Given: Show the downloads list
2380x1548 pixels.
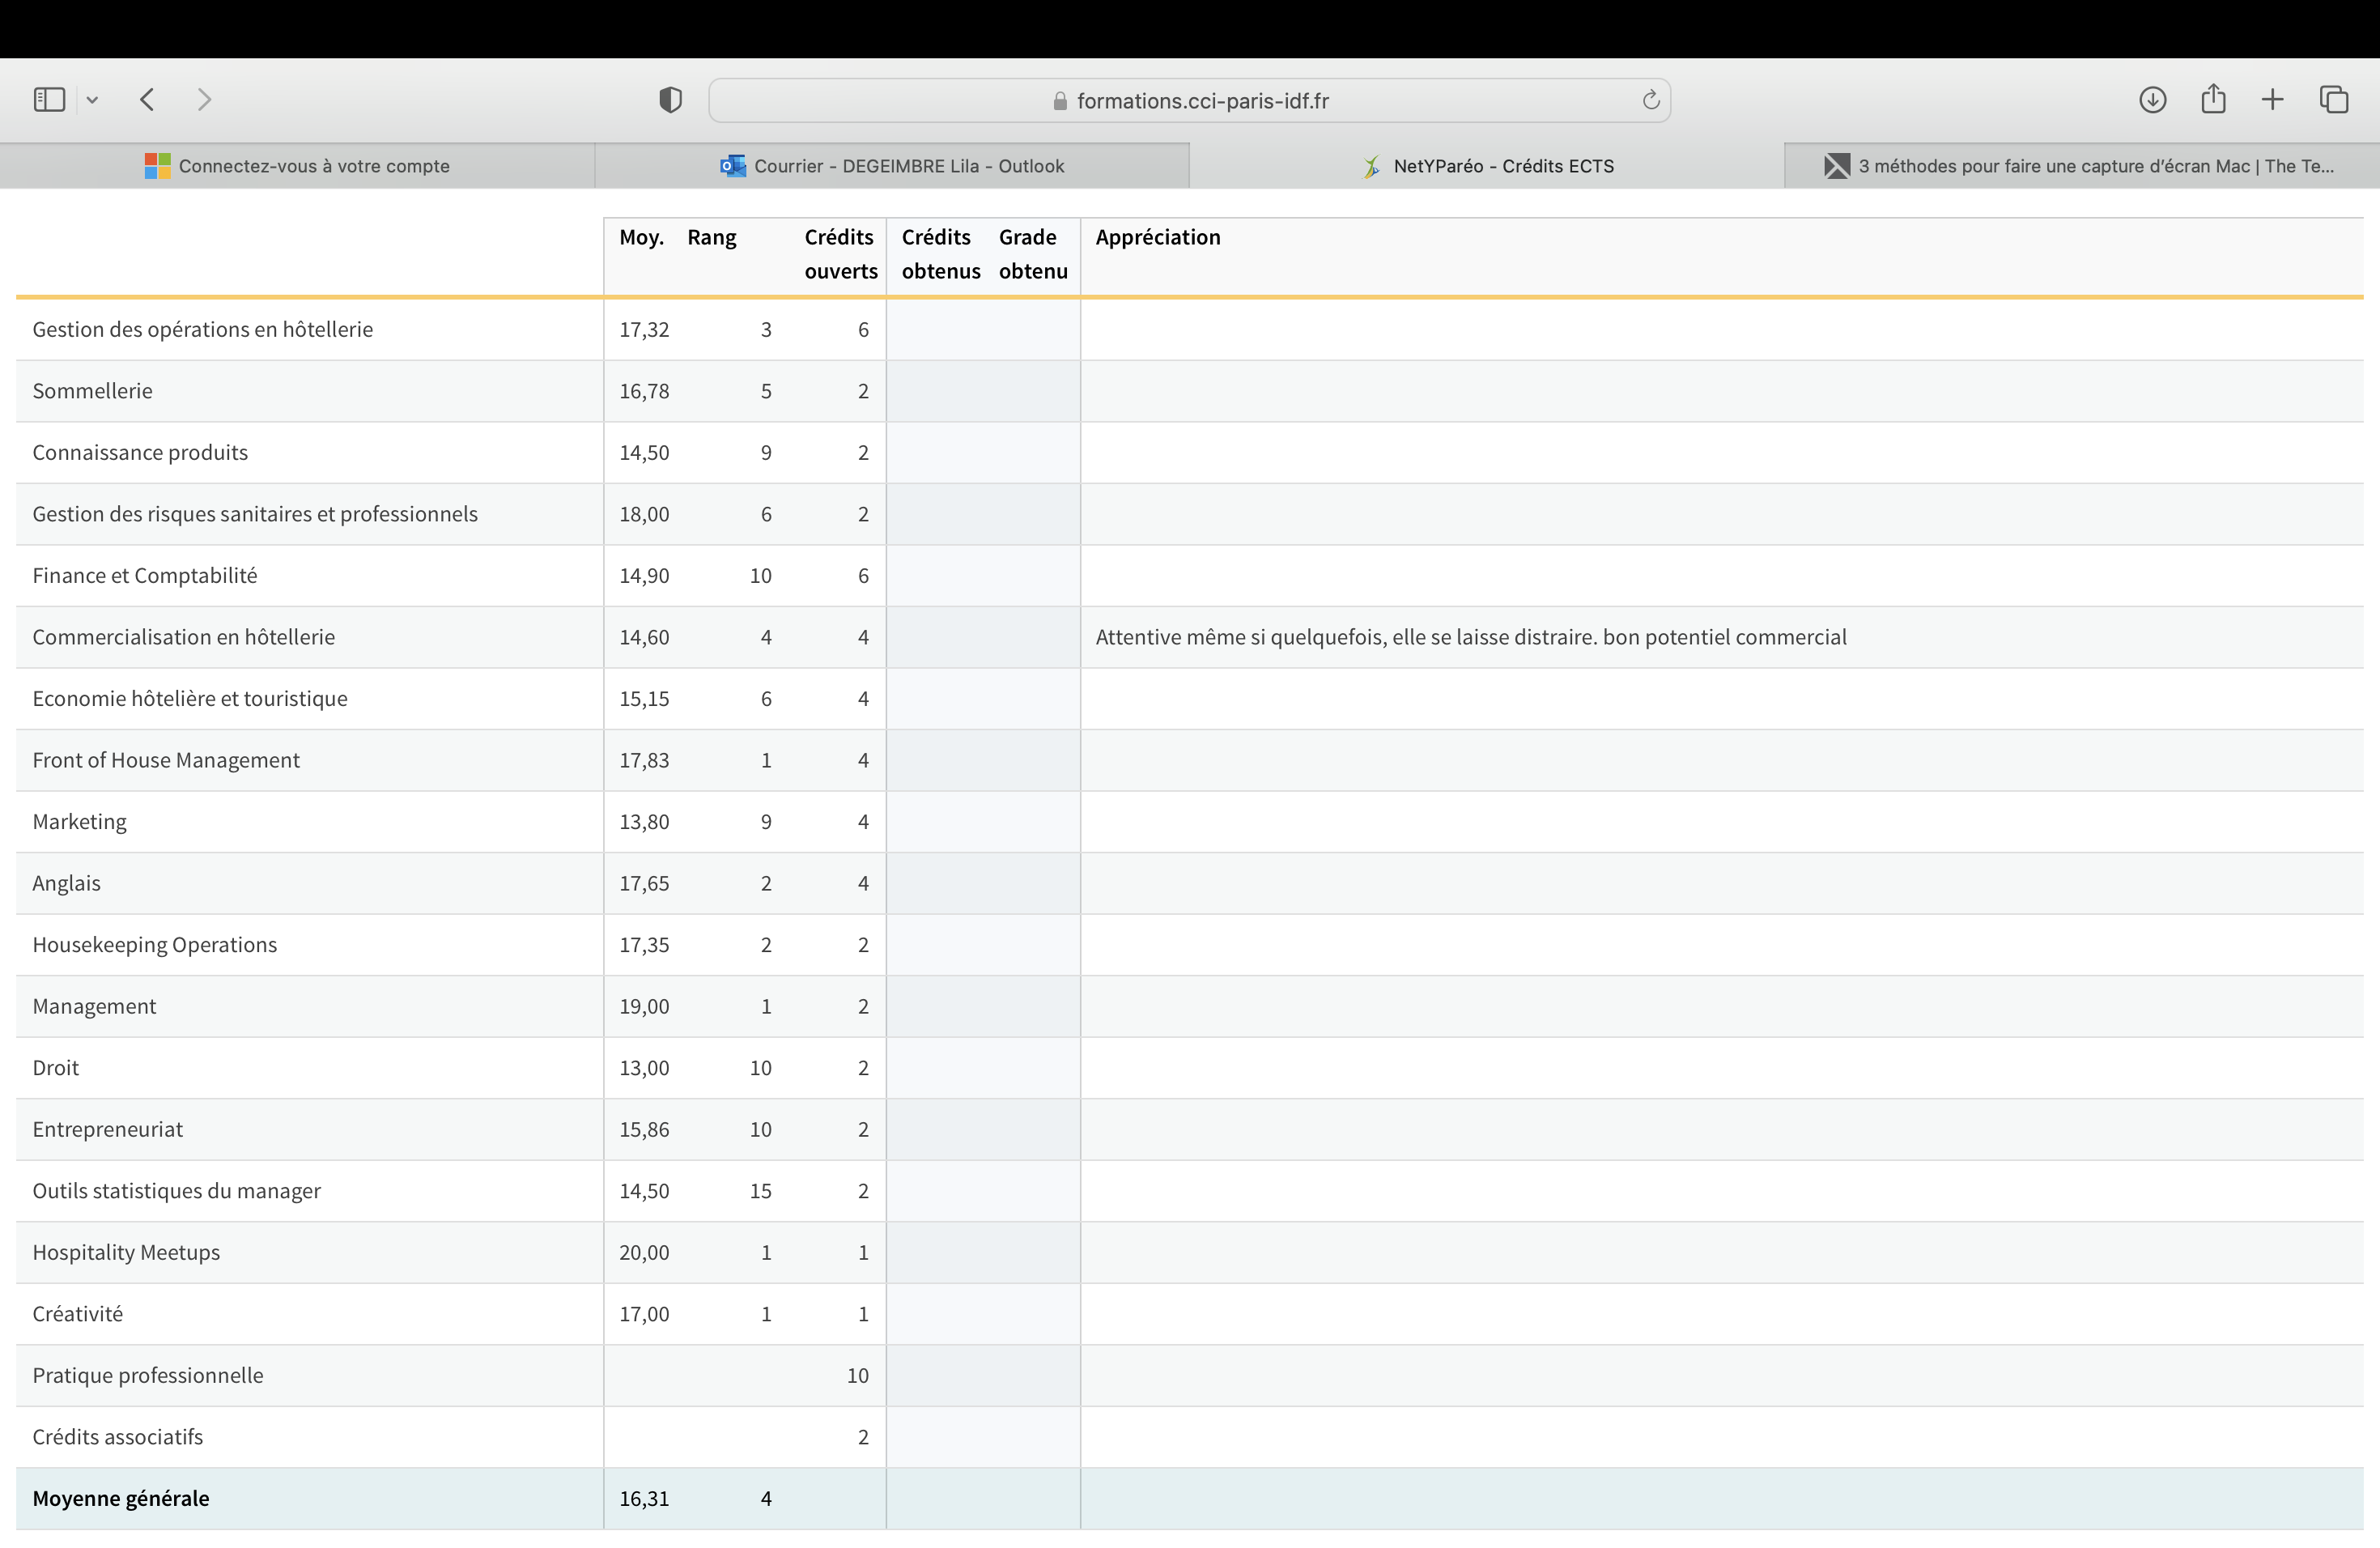Looking at the screenshot, I should (x=2152, y=99).
